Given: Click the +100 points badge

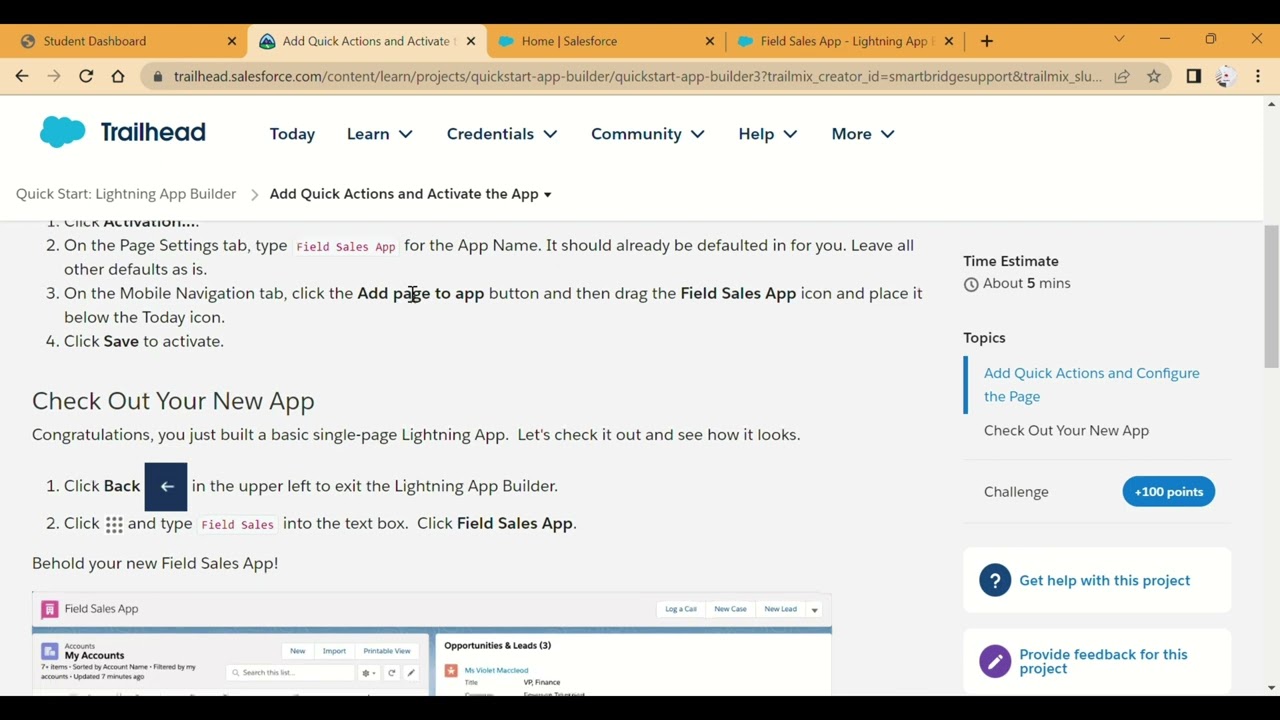Looking at the screenshot, I should (1168, 492).
